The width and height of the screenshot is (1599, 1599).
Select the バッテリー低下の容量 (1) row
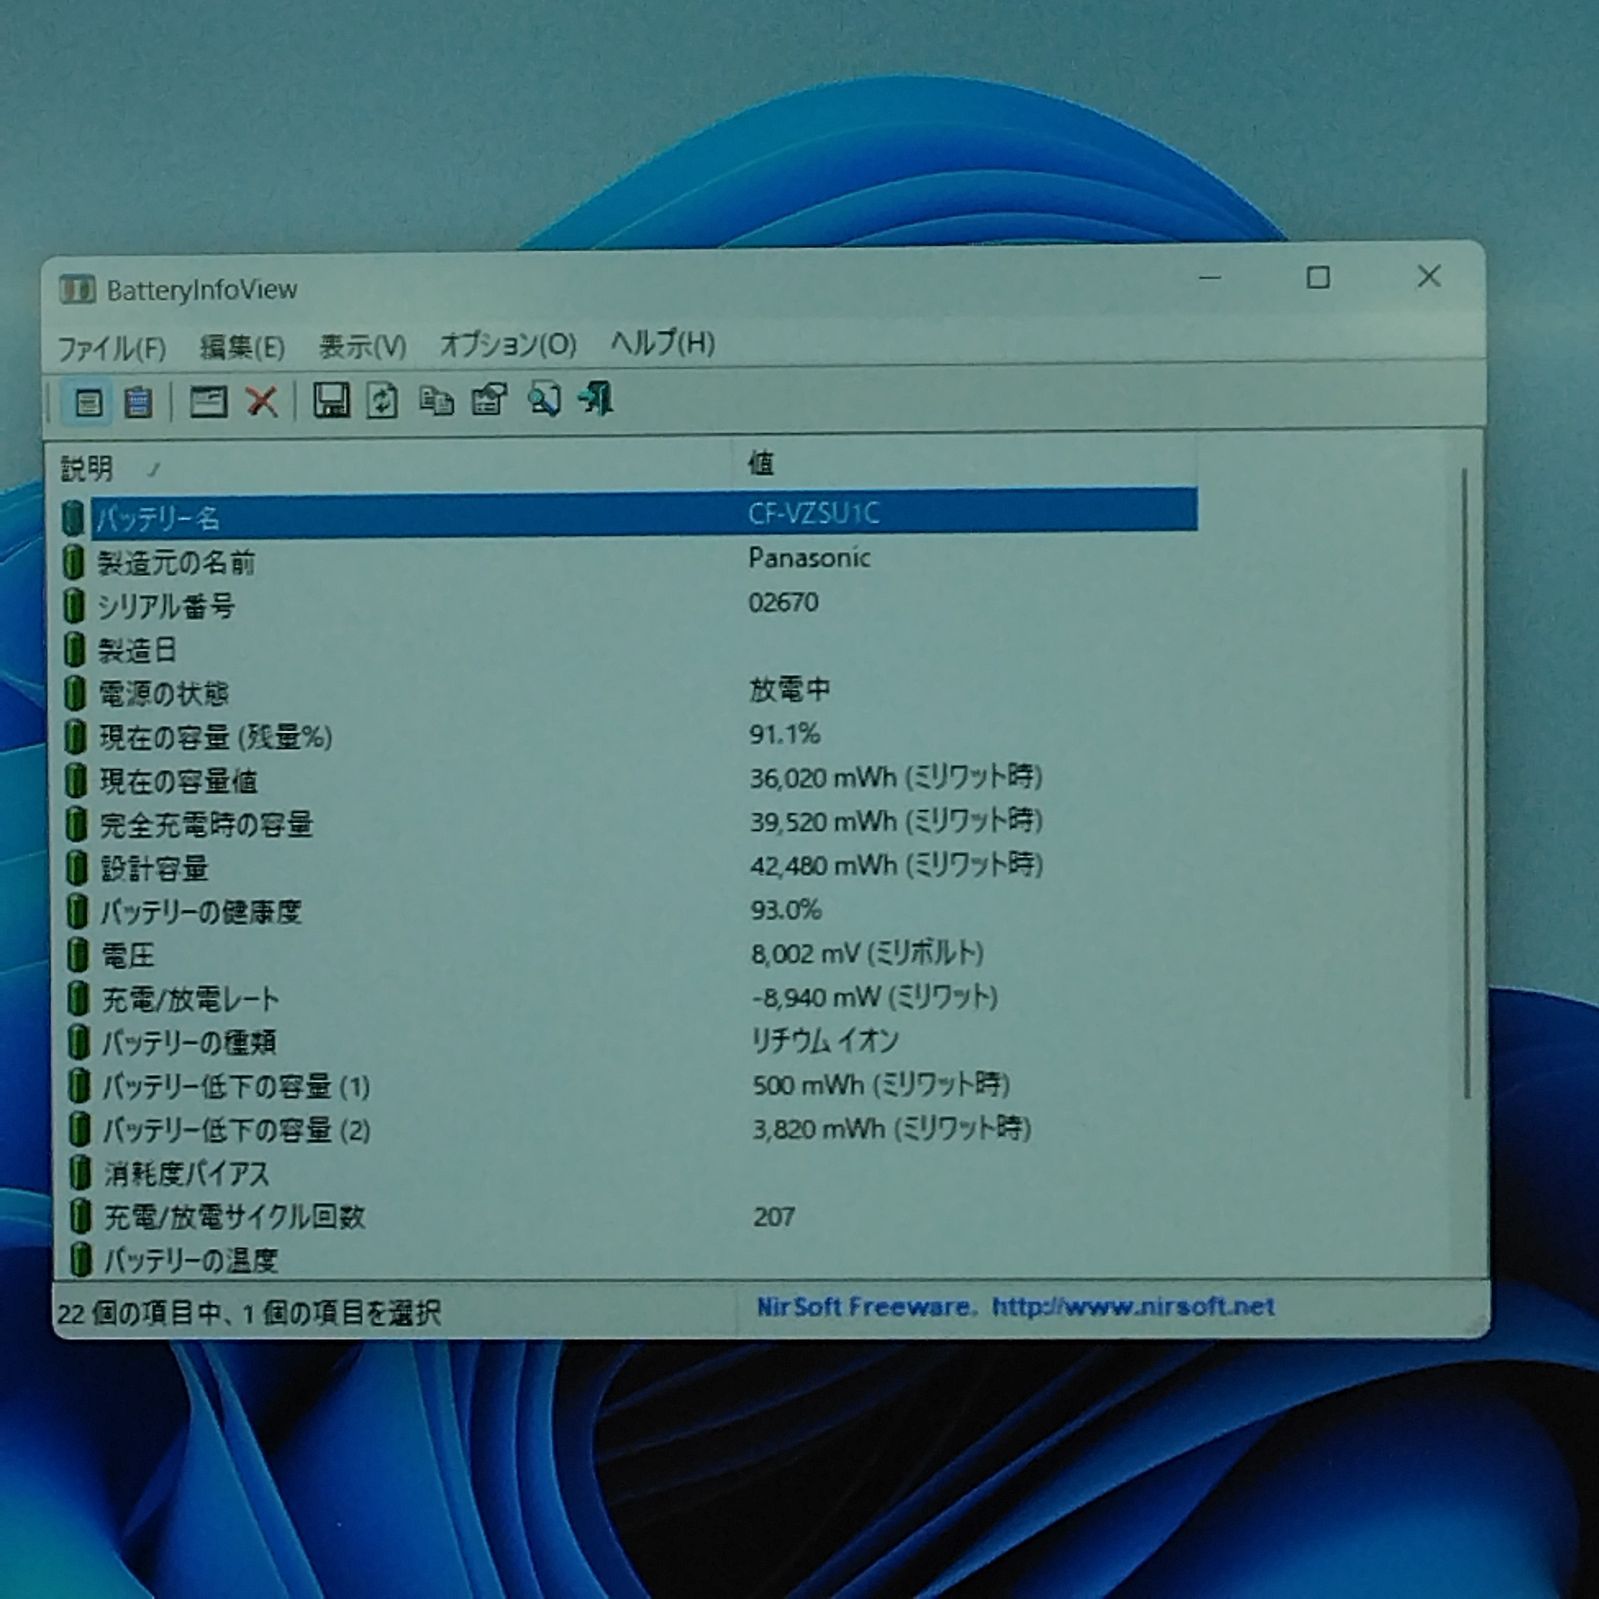630,1086
